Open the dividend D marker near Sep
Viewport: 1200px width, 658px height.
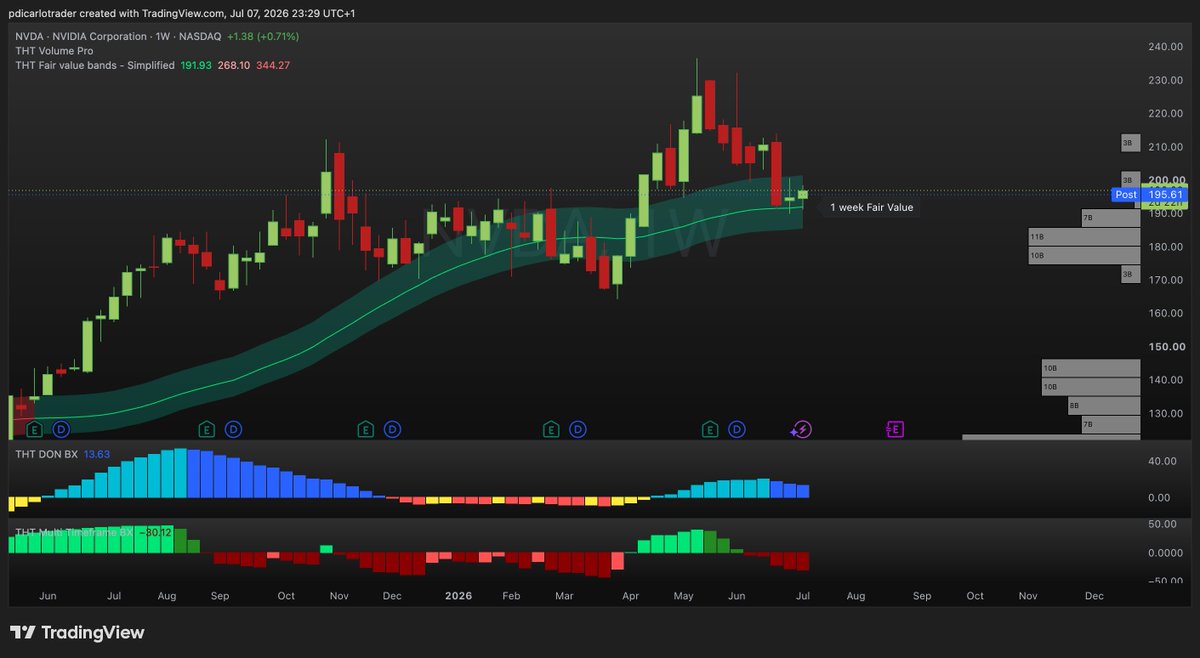pyautogui.click(x=234, y=430)
